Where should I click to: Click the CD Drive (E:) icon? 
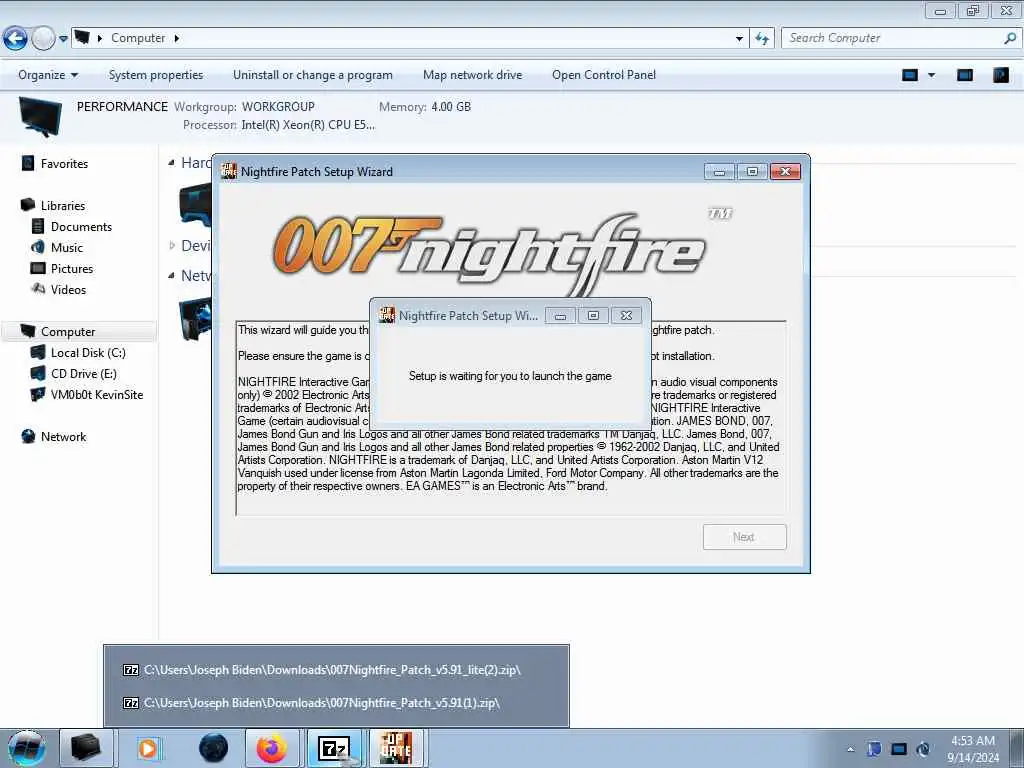38,374
